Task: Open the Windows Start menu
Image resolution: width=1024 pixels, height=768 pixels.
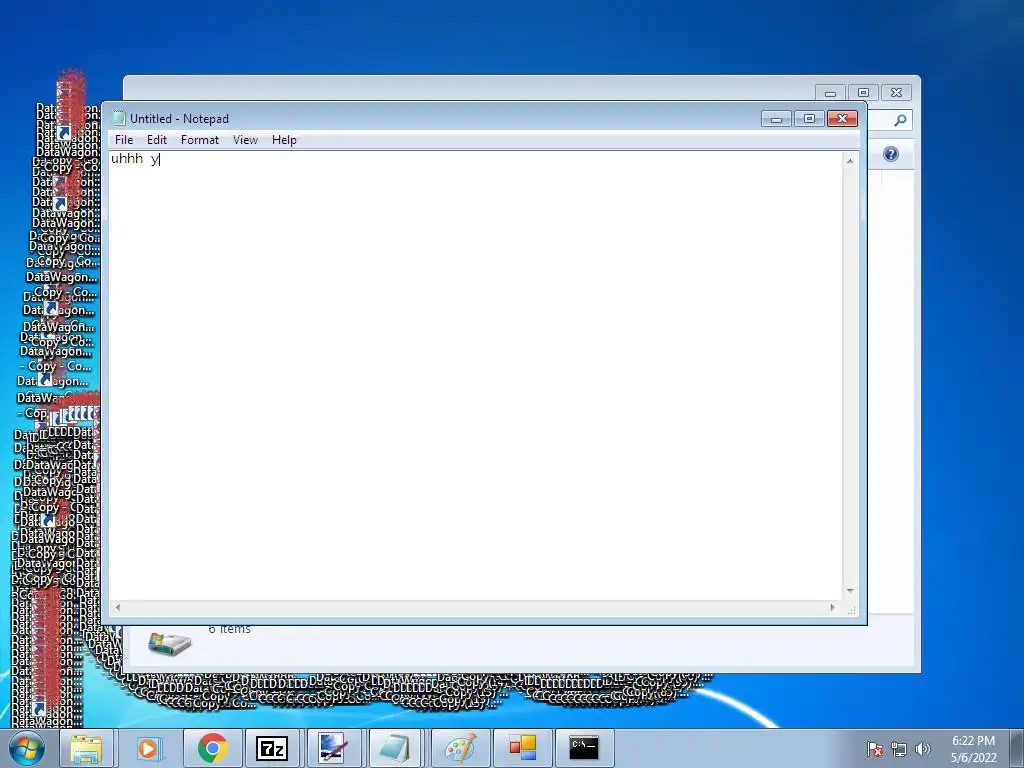Action: pyautogui.click(x=27, y=748)
